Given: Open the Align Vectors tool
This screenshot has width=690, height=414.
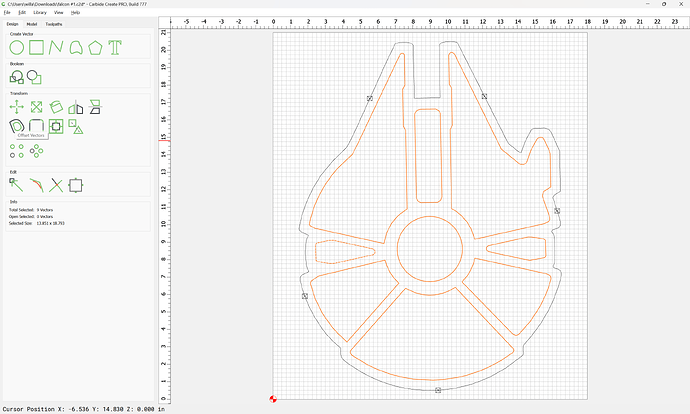Looking at the screenshot, I should coord(56,126).
